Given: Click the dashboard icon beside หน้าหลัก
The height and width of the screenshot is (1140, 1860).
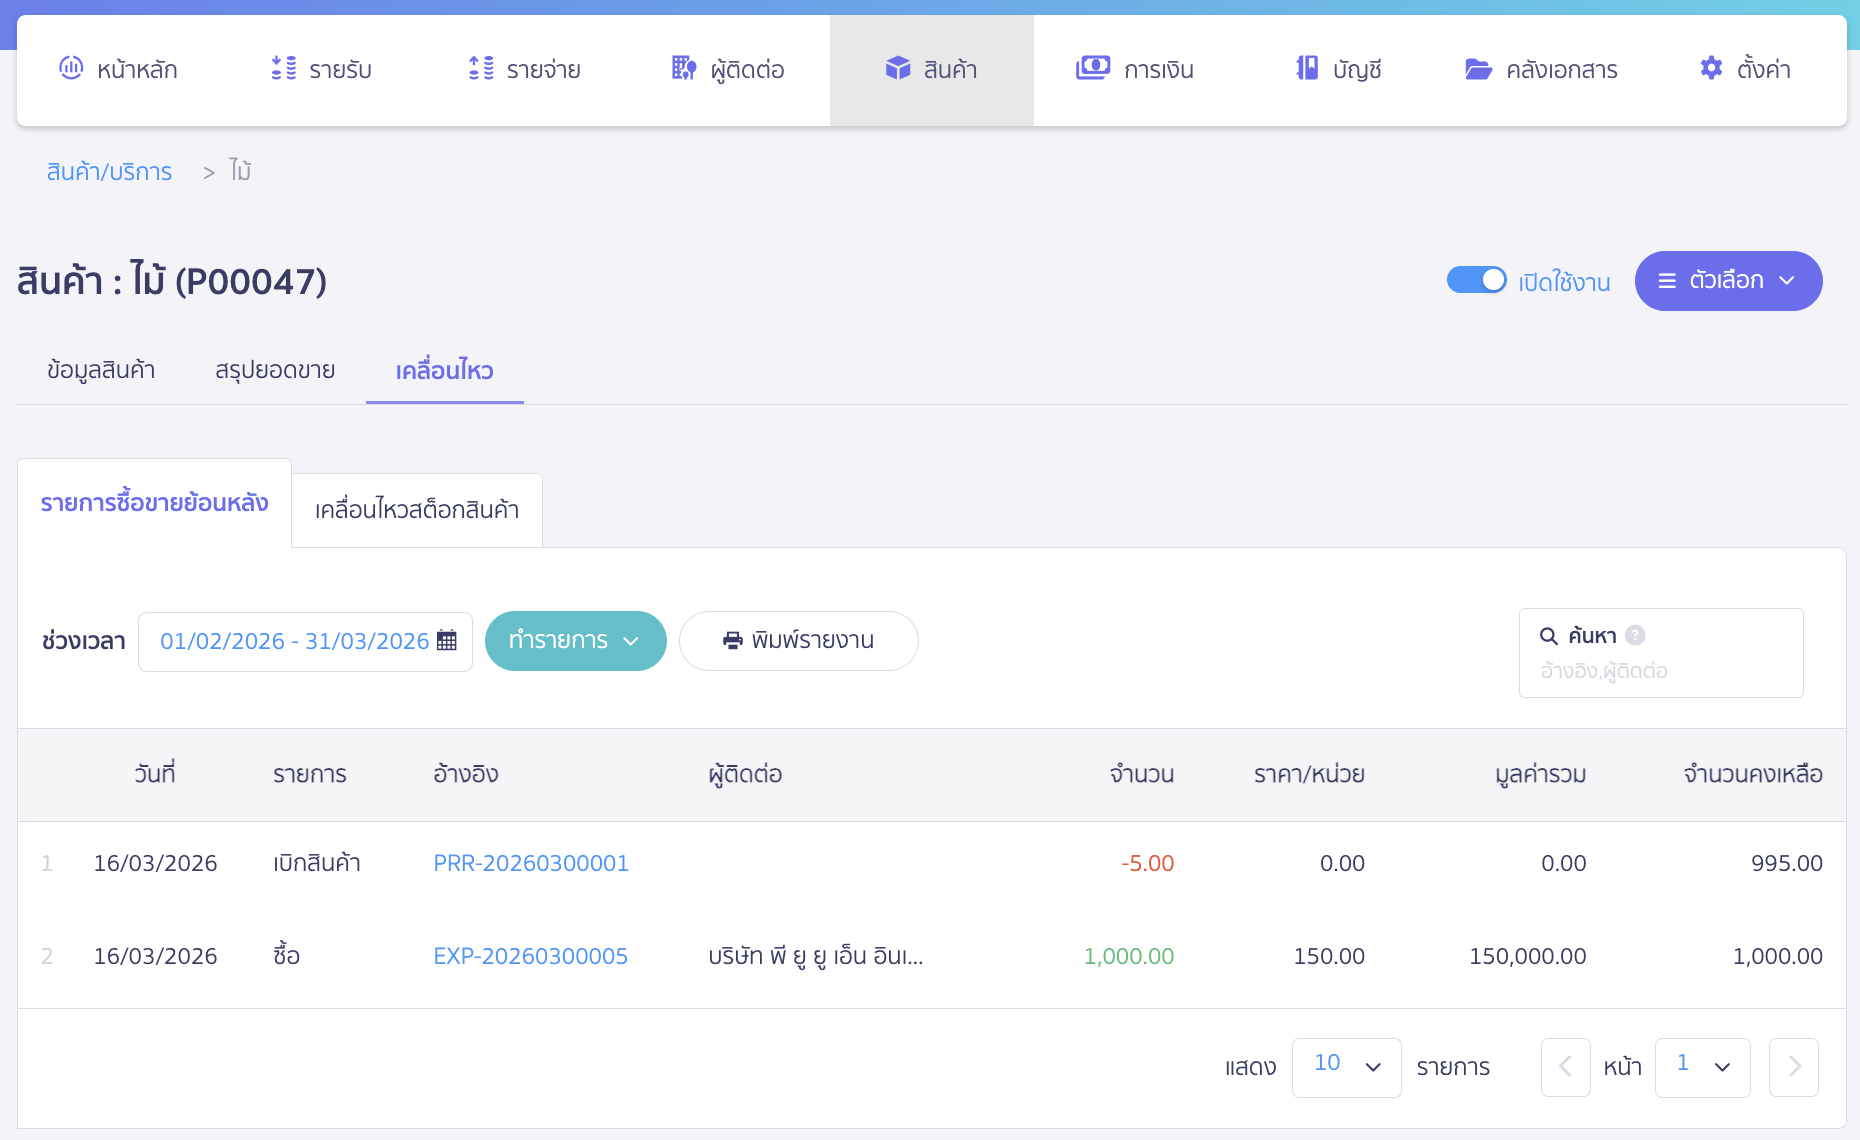Looking at the screenshot, I should (71, 68).
